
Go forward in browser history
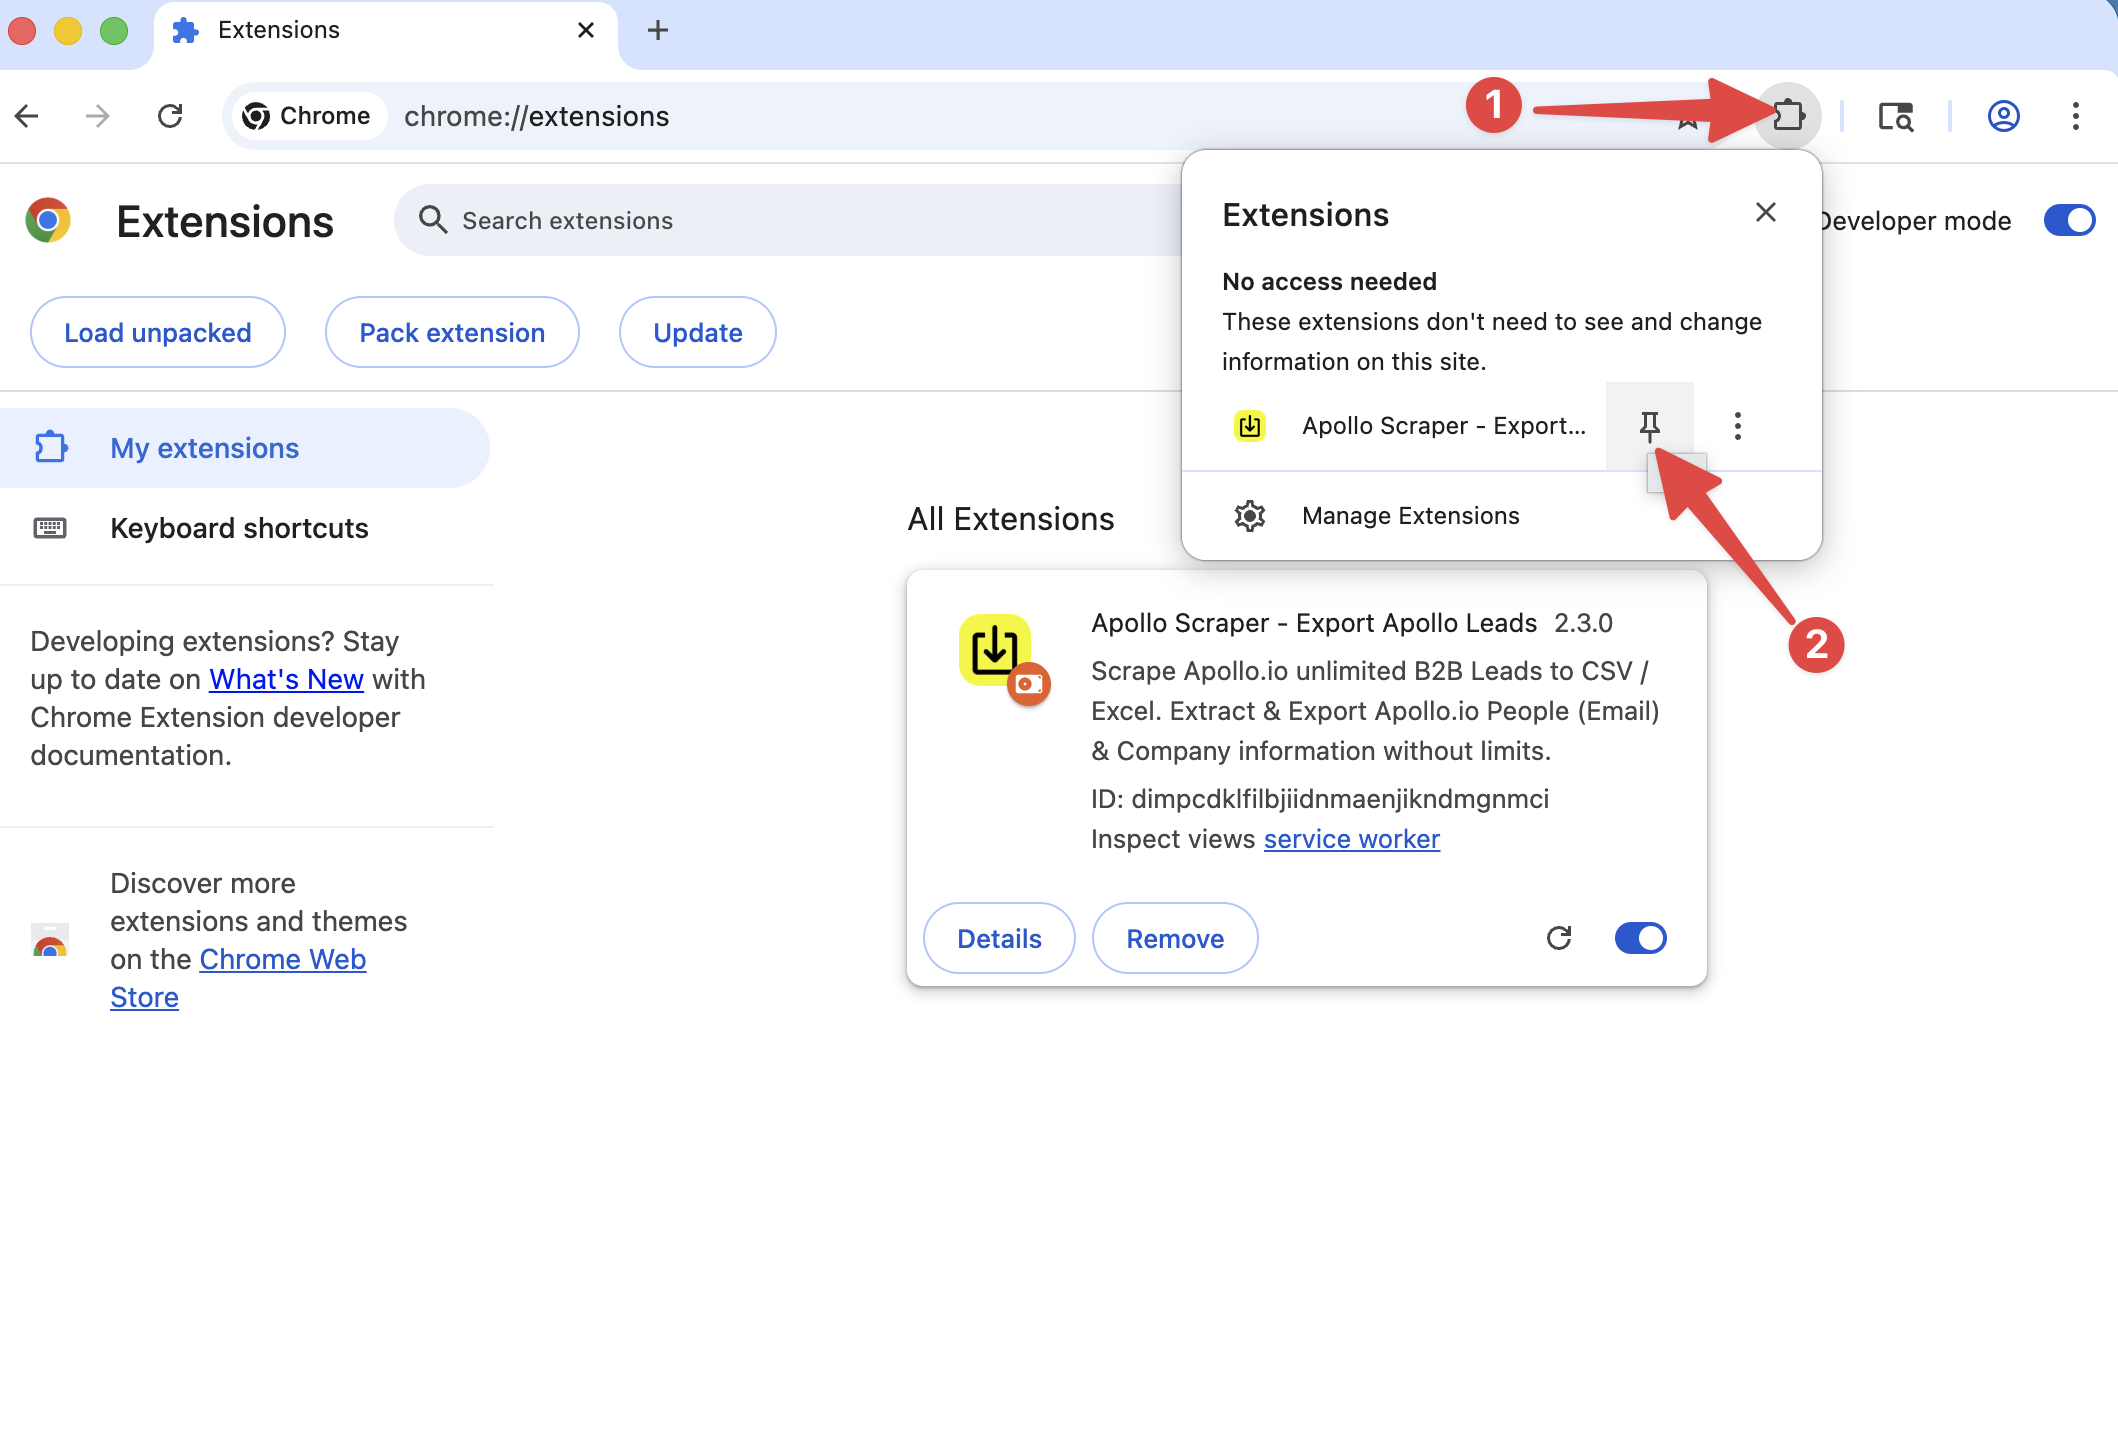point(98,116)
